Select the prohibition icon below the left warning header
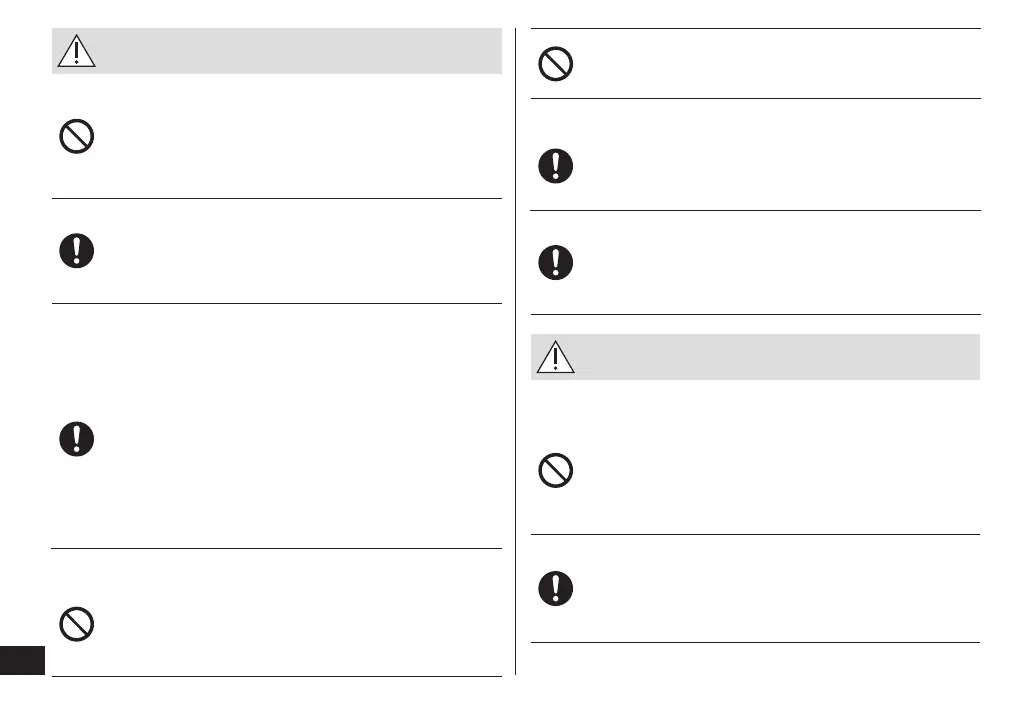The width and height of the screenshot is (1032, 726). 77,136
